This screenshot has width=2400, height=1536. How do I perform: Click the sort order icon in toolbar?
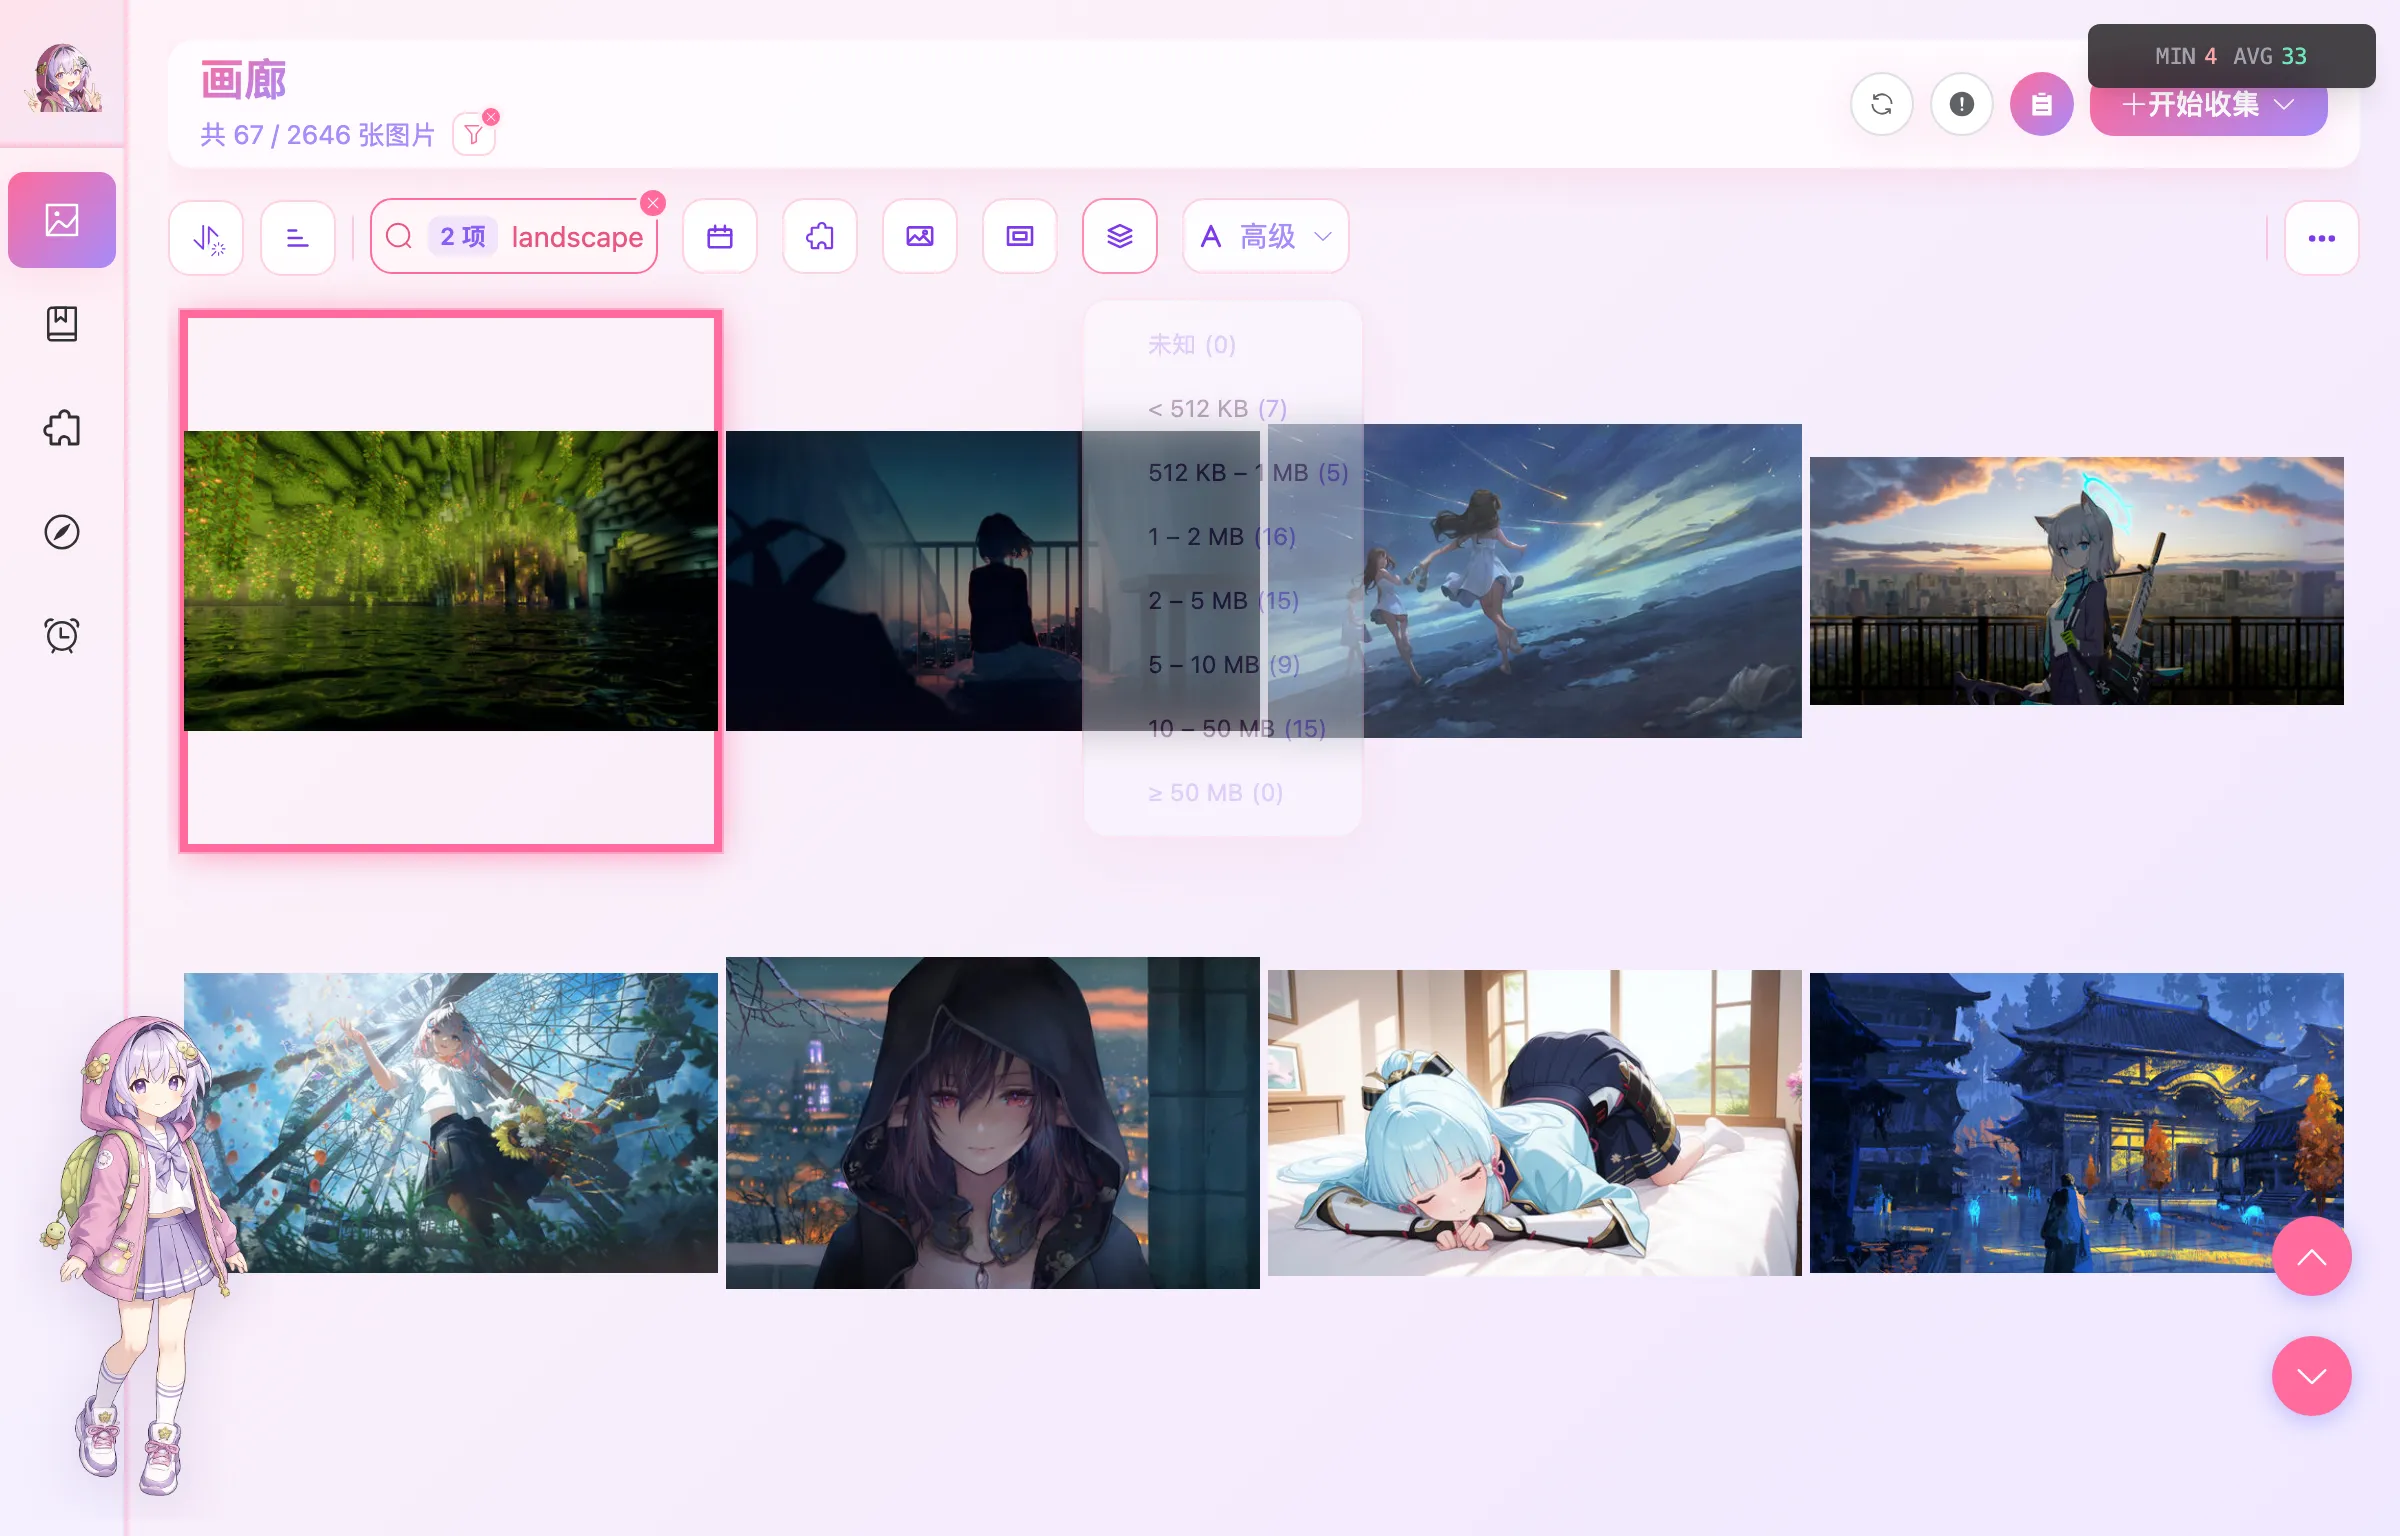[x=206, y=237]
